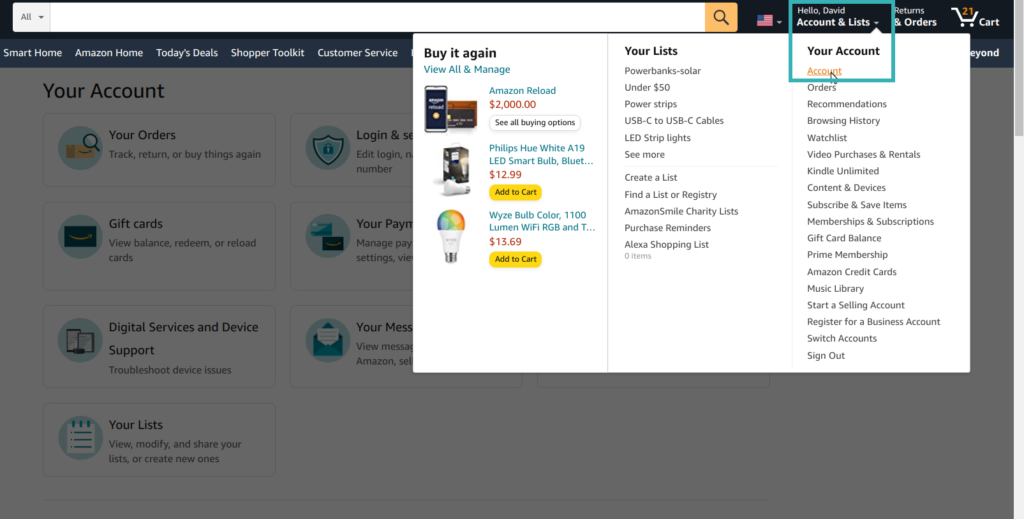Image resolution: width=1024 pixels, height=519 pixels.
Task: Open the Under $50 list
Action: tap(647, 87)
